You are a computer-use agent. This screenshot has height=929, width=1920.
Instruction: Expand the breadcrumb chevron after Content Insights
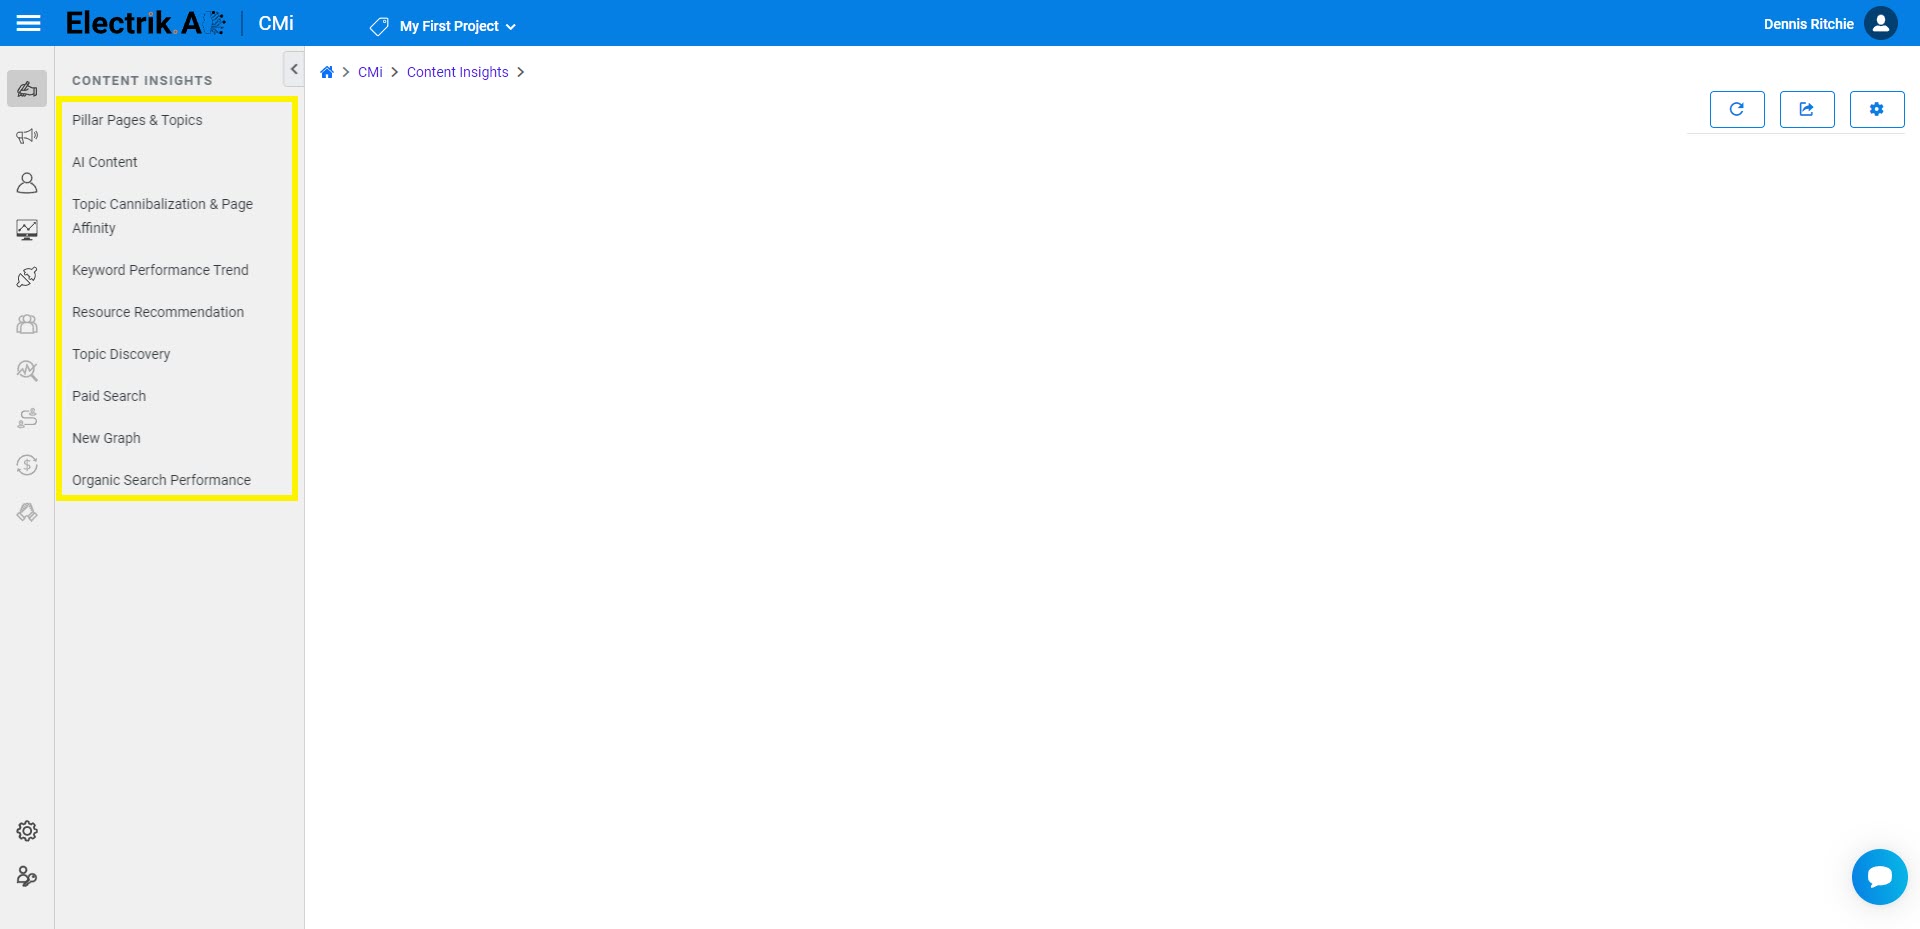tap(521, 72)
